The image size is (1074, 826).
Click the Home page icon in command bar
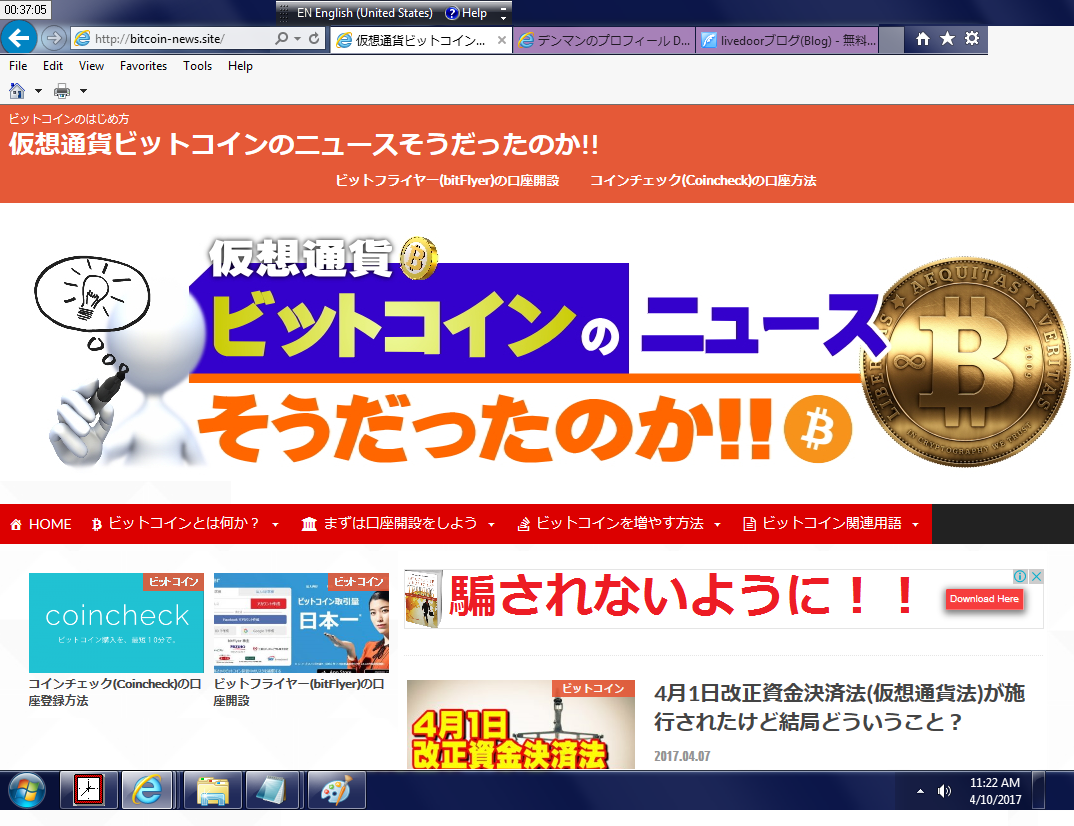pyautogui.click(x=17, y=91)
